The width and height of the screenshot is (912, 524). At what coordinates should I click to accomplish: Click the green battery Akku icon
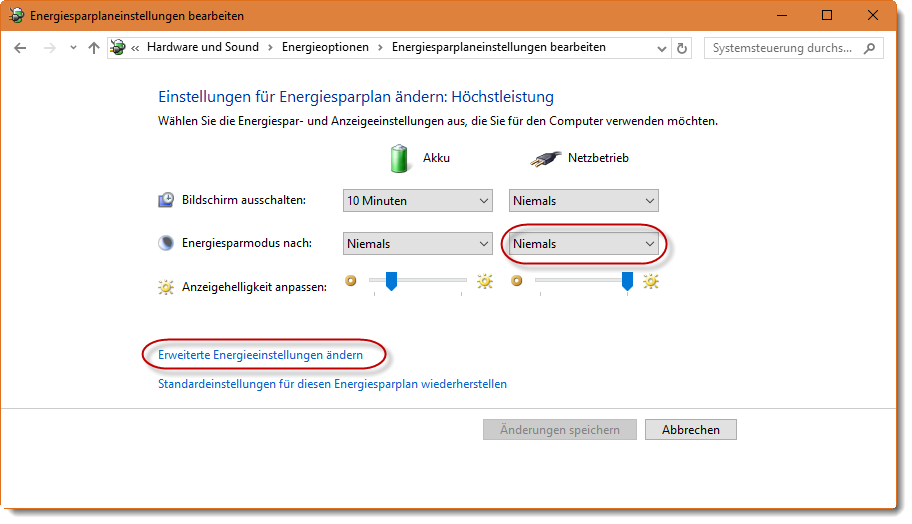[400, 158]
